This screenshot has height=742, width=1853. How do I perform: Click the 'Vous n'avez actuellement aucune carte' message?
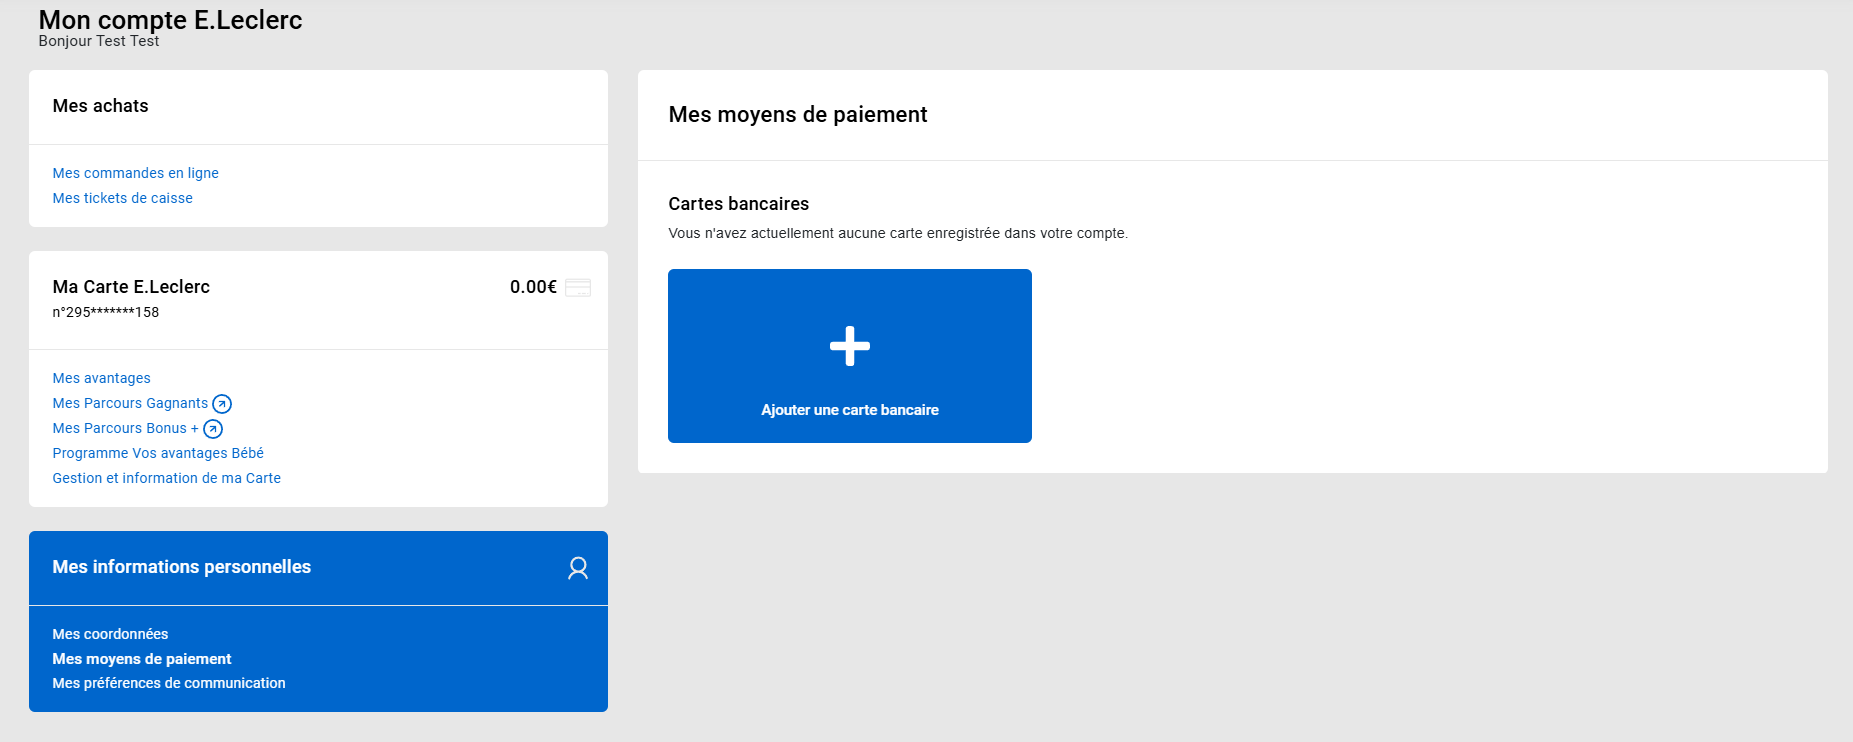[898, 233]
